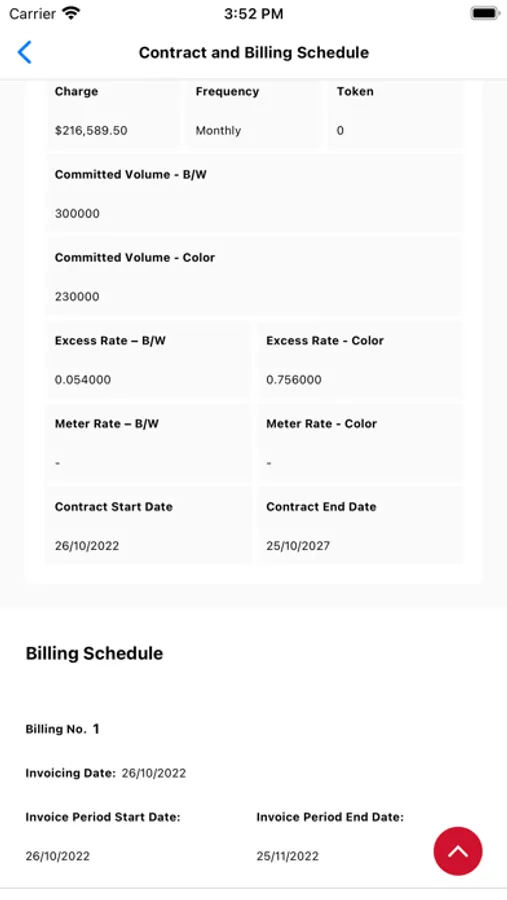The image size is (507, 900).
Task: Tap the Wi-Fi status icon
Action: coord(71,13)
